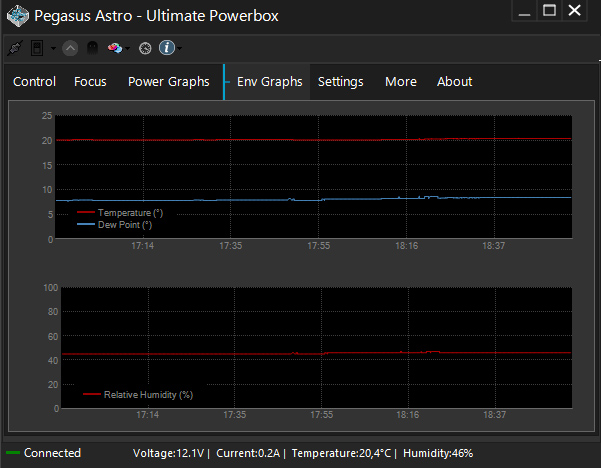Expand the dropdown next to speech bubbles icon
The image size is (601, 468).
pyautogui.click(x=127, y=49)
